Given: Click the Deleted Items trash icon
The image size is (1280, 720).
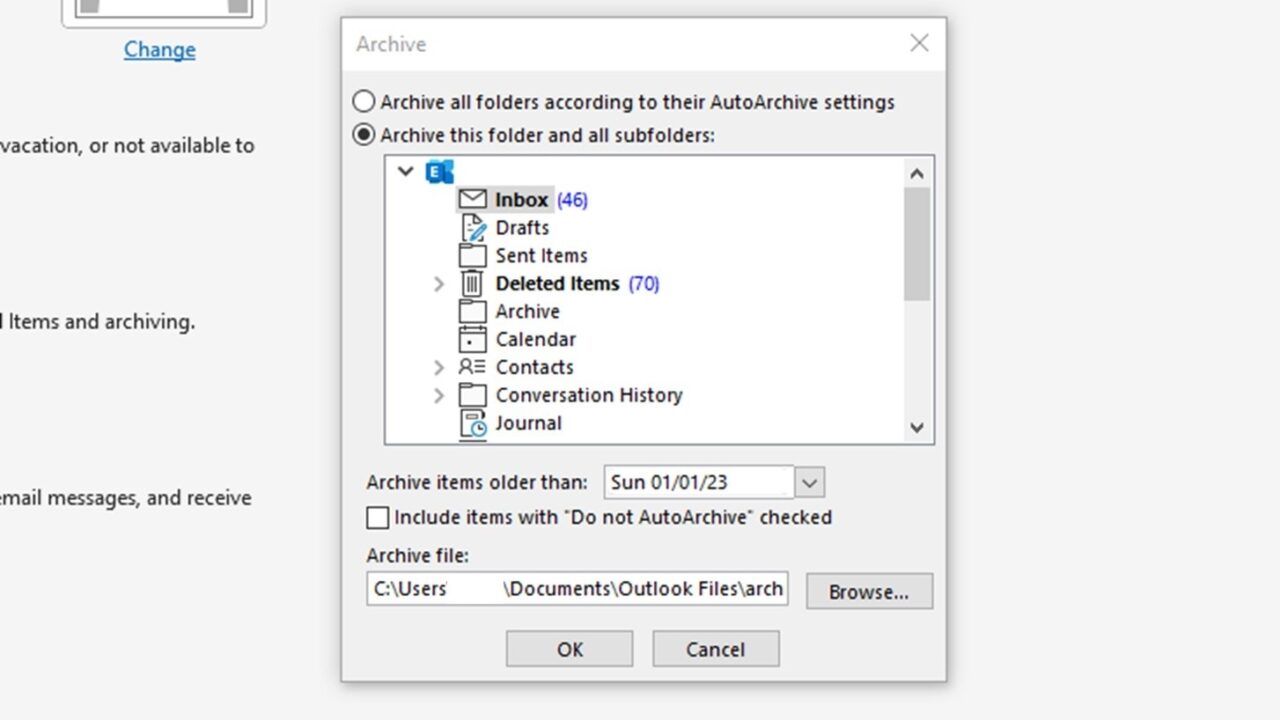Looking at the screenshot, I should click(x=472, y=283).
